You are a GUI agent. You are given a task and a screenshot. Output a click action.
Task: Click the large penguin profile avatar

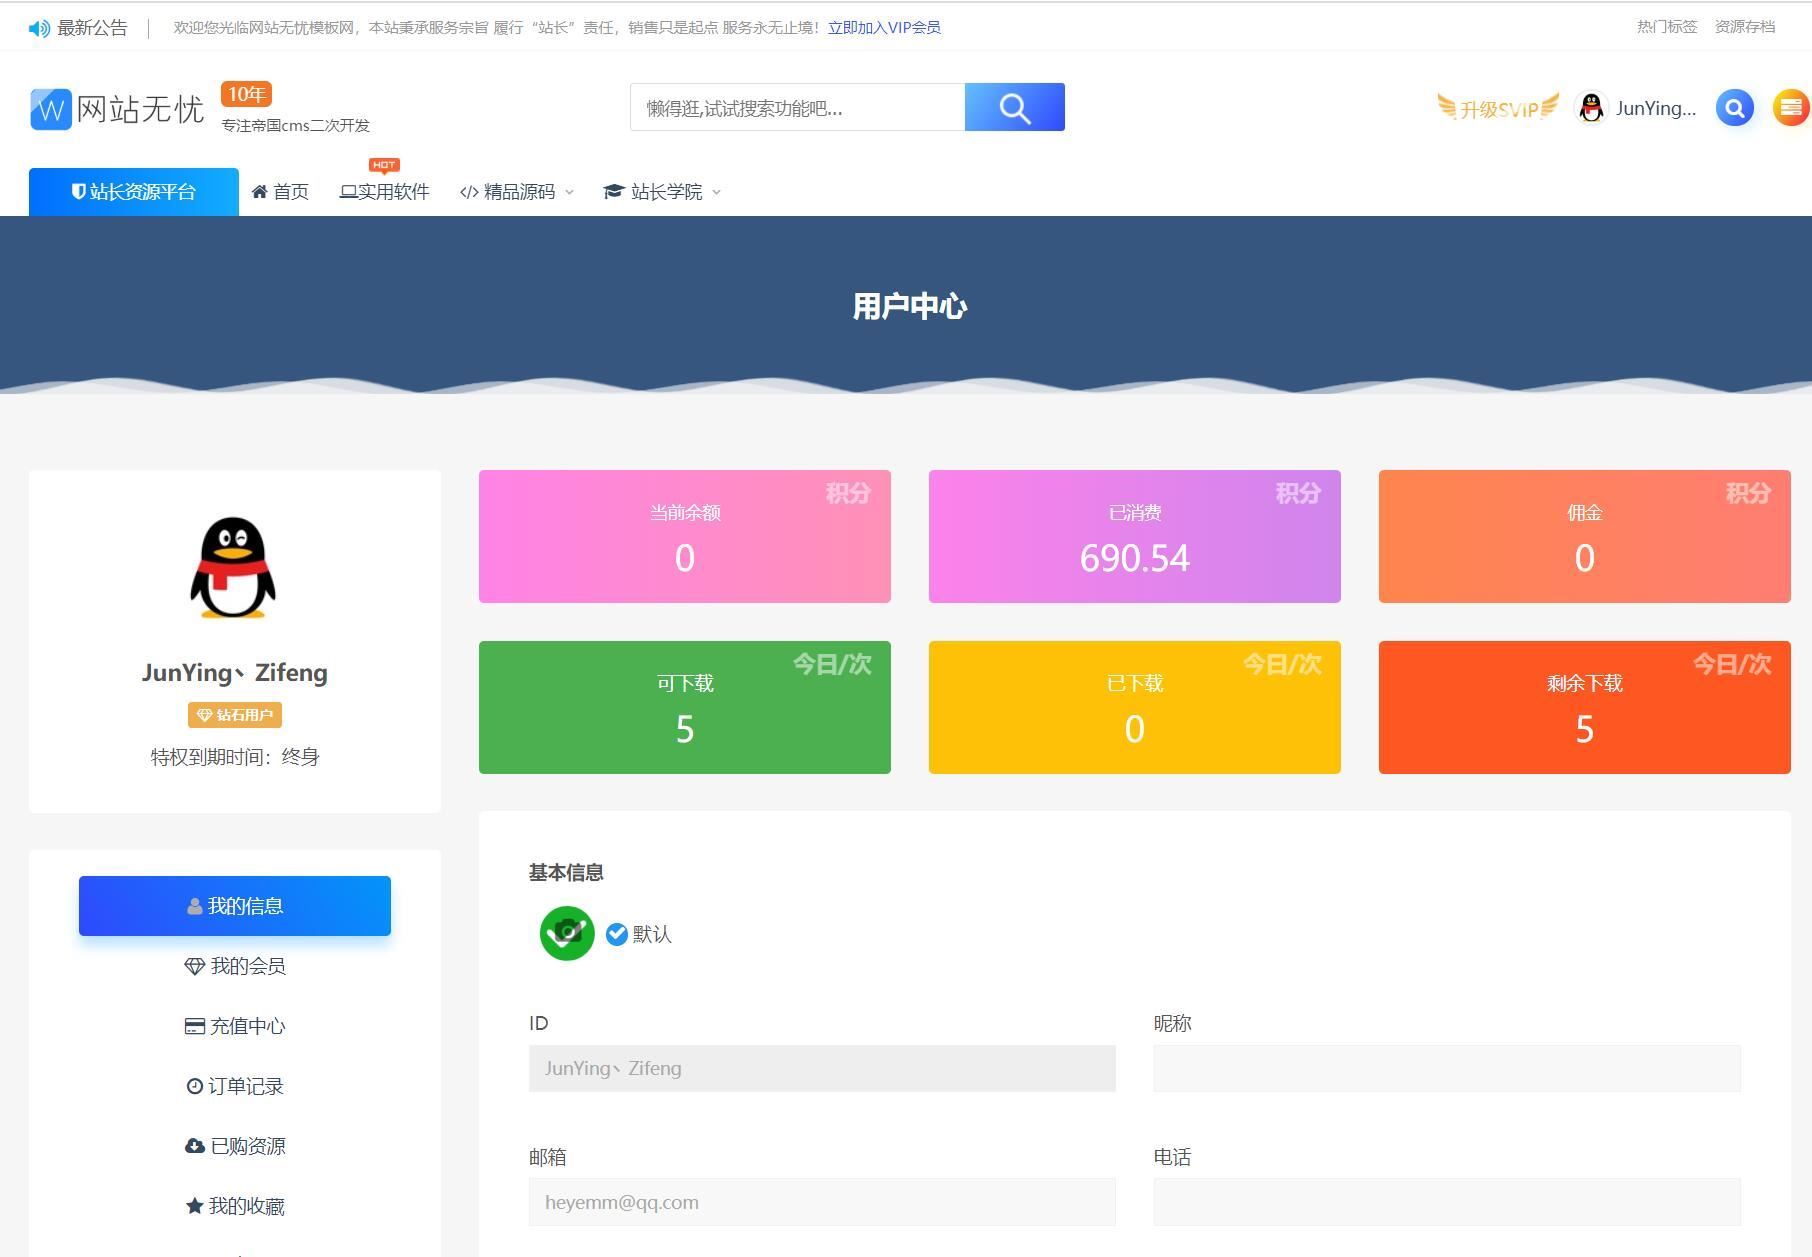tap(234, 567)
